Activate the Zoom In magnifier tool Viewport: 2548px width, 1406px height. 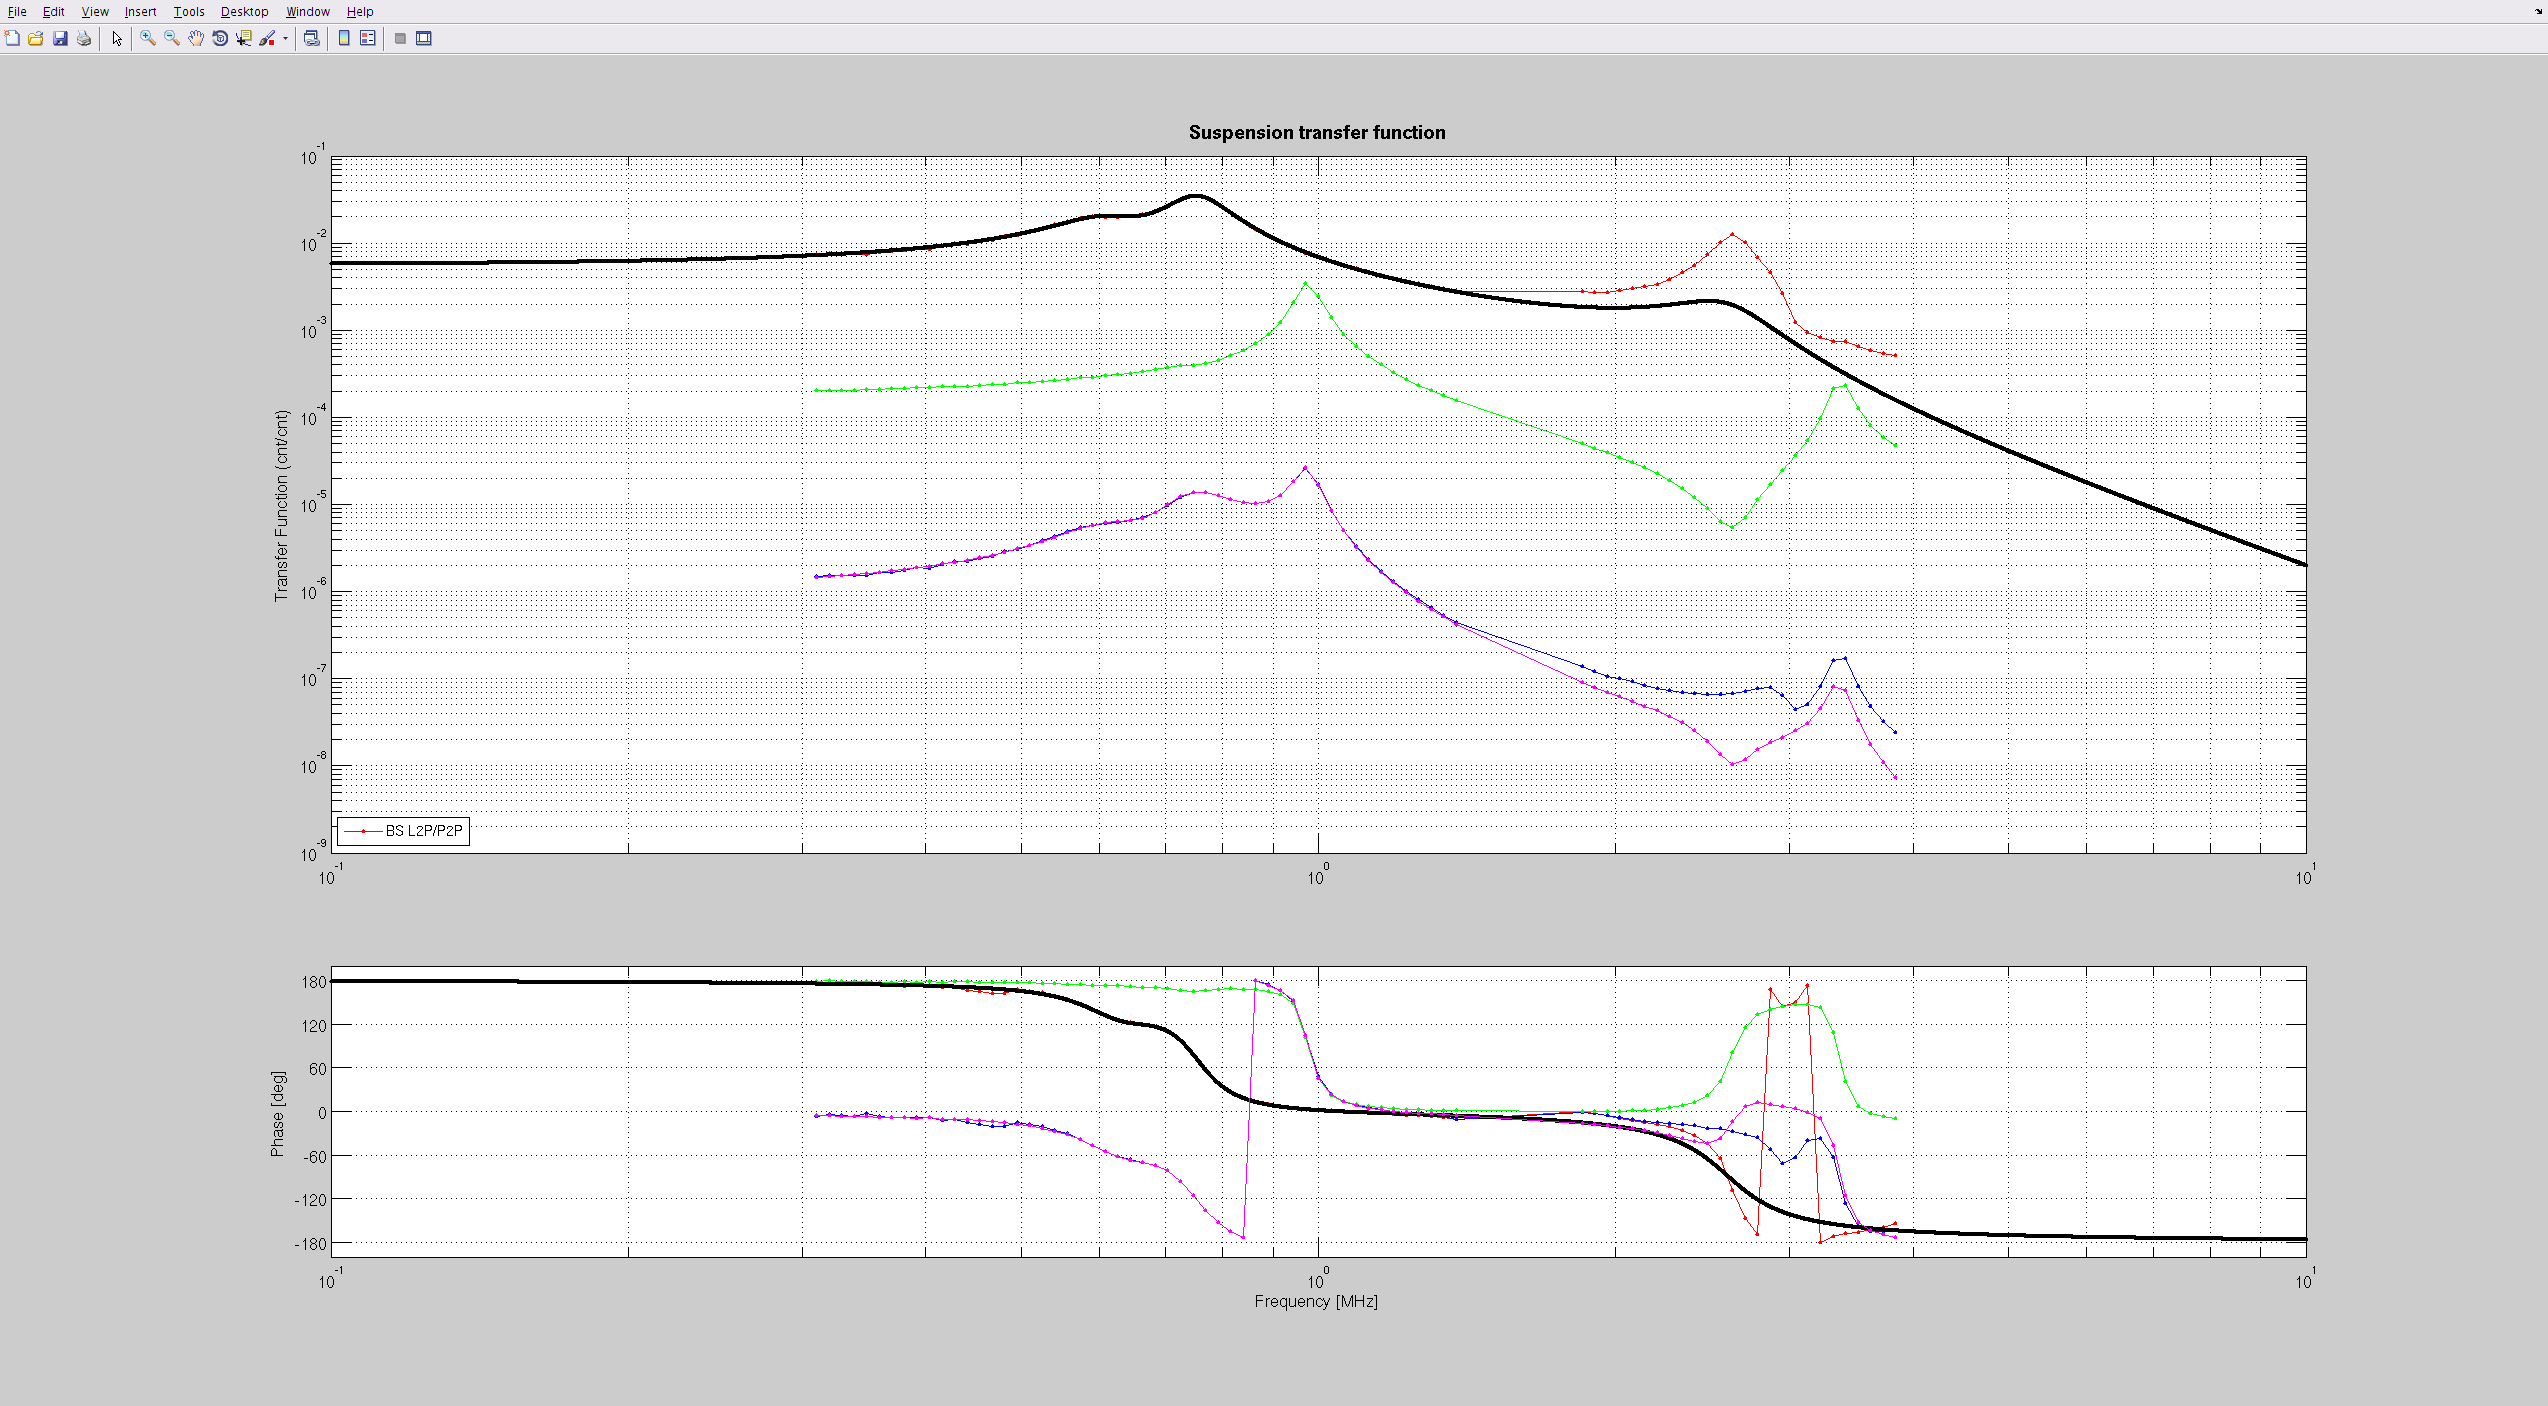pyautogui.click(x=148, y=38)
